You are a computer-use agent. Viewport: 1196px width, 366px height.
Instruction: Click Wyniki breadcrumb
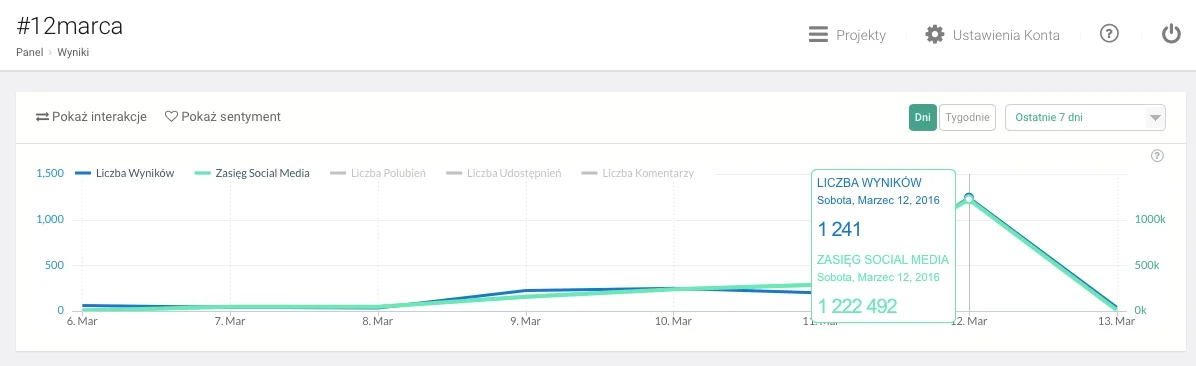[73, 53]
